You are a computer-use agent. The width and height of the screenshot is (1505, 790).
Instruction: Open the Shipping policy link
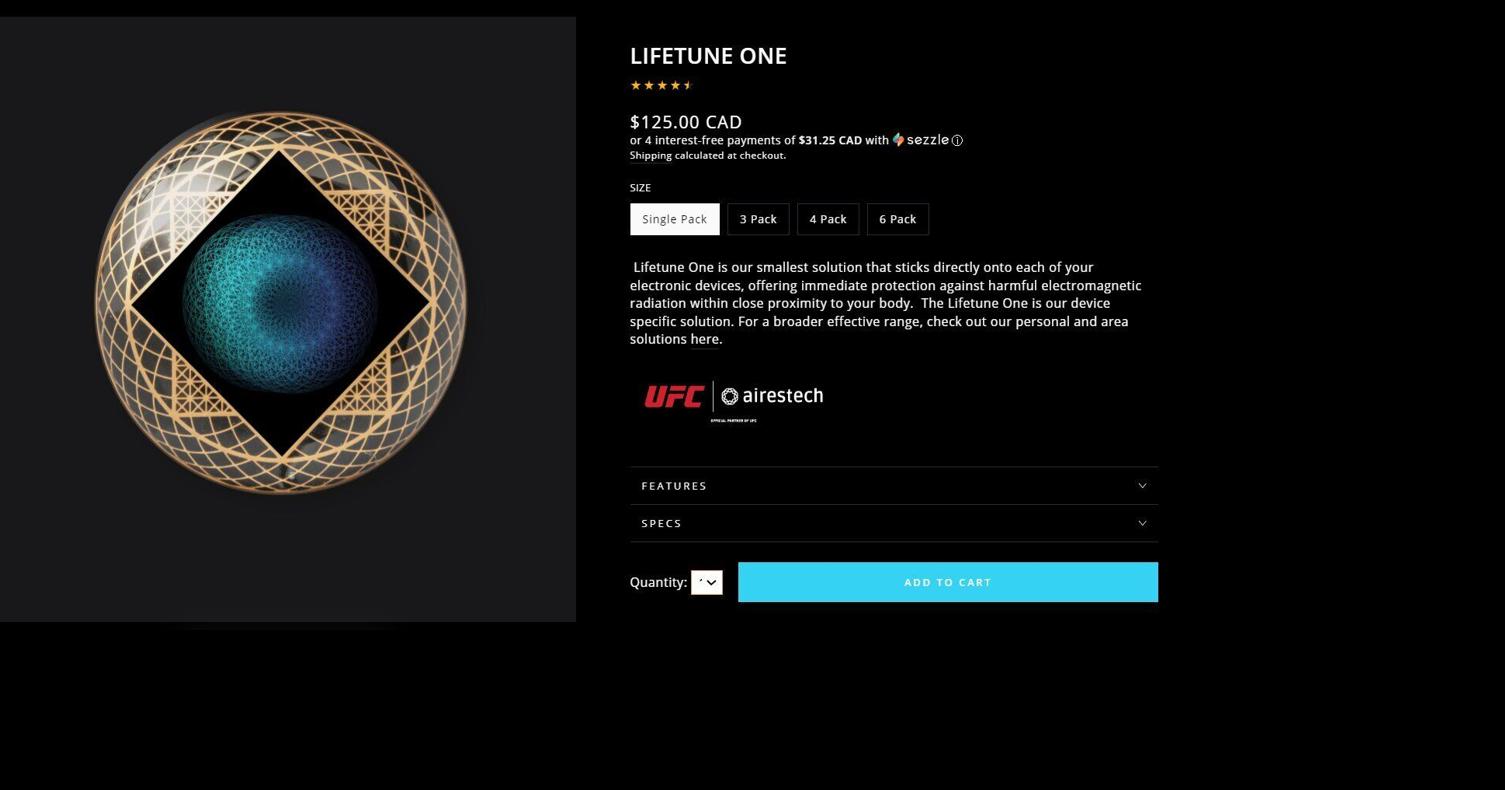coord(650,156)
